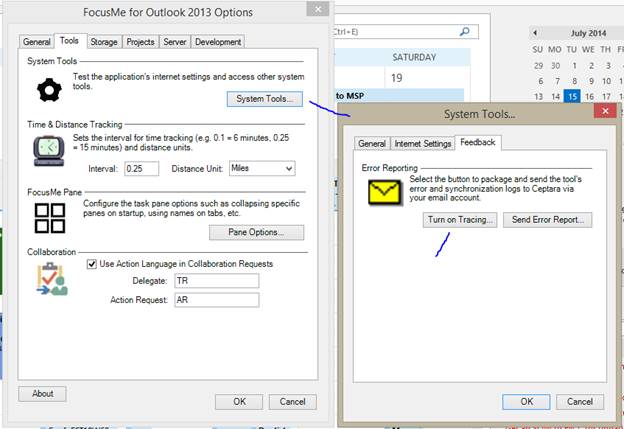
Task: Click the July 2014 month header
Action: 588,33
